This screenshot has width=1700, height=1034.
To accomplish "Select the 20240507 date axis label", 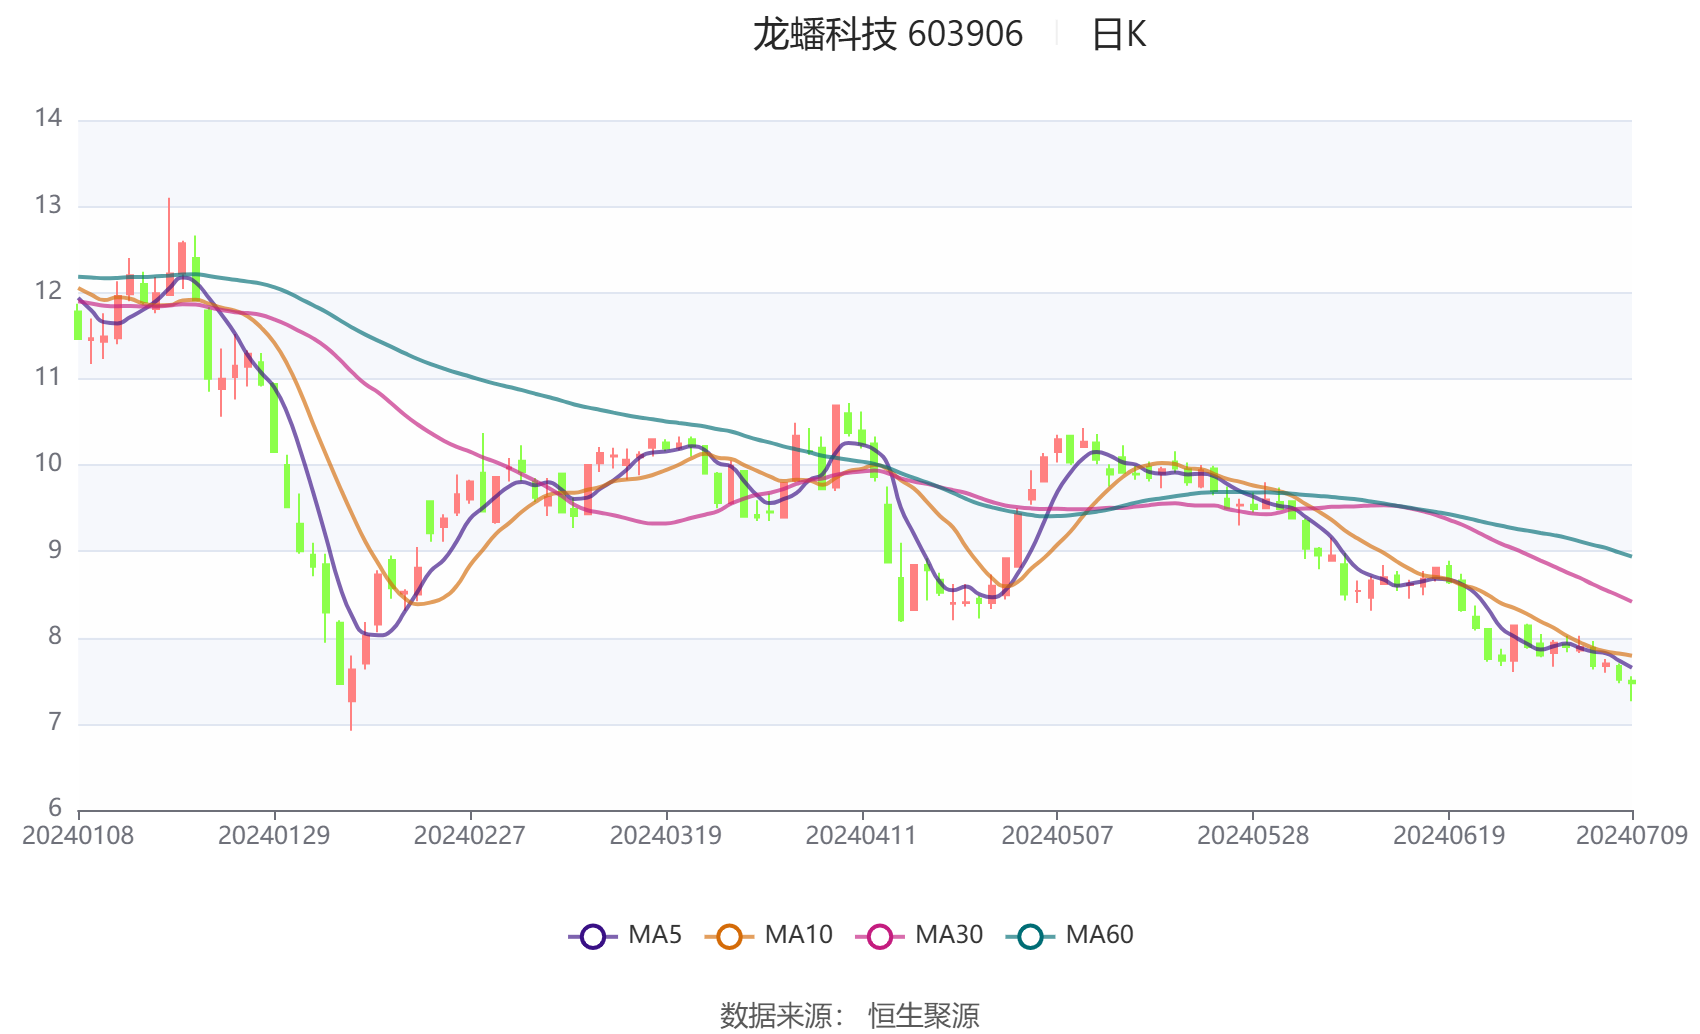I will point(1057,836).
